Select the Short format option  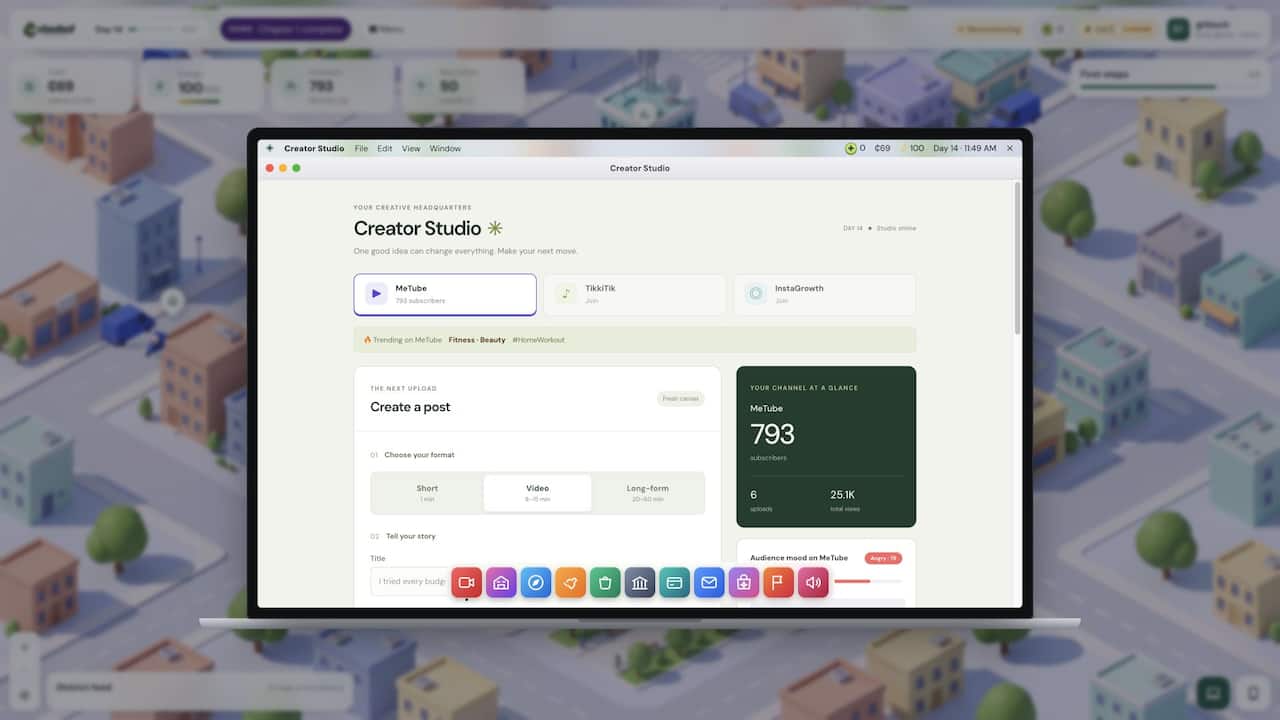[x=428, y=493]
